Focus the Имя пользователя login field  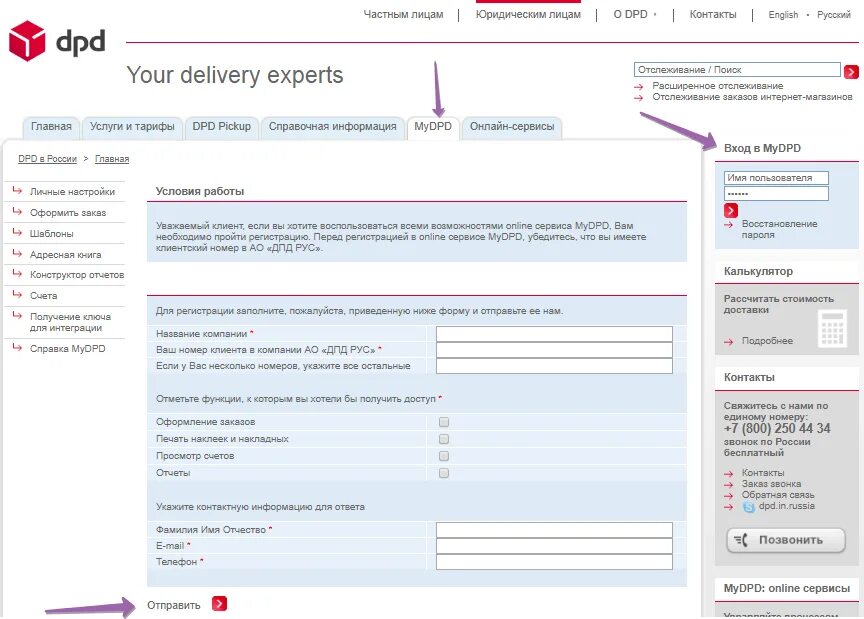(776, 178)
